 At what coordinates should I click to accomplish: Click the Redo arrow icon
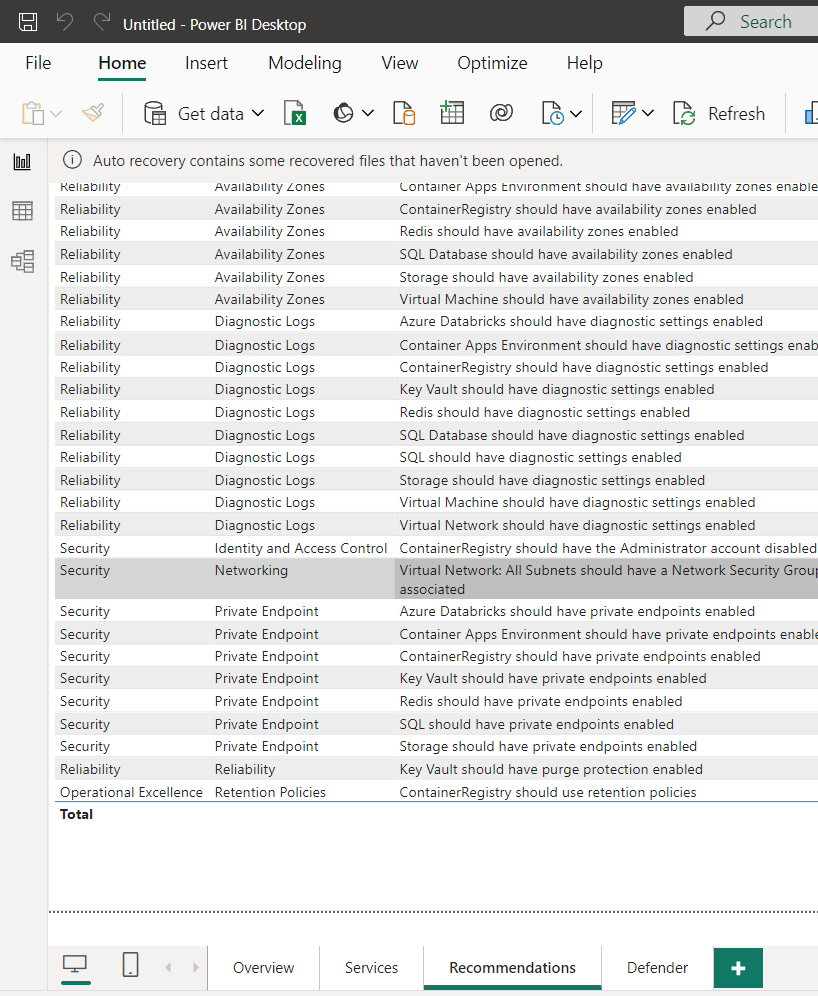pyautogui.click(x=102, y=22)
